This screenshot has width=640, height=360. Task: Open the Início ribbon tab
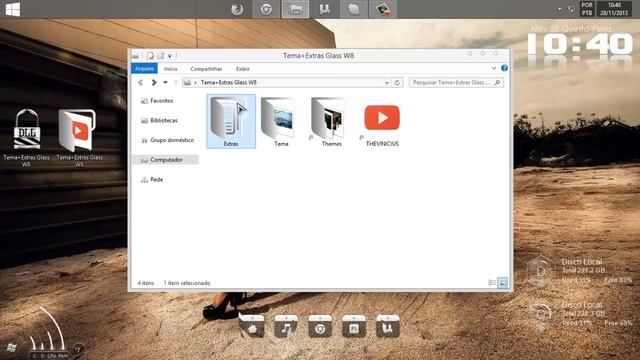(171, 69)
